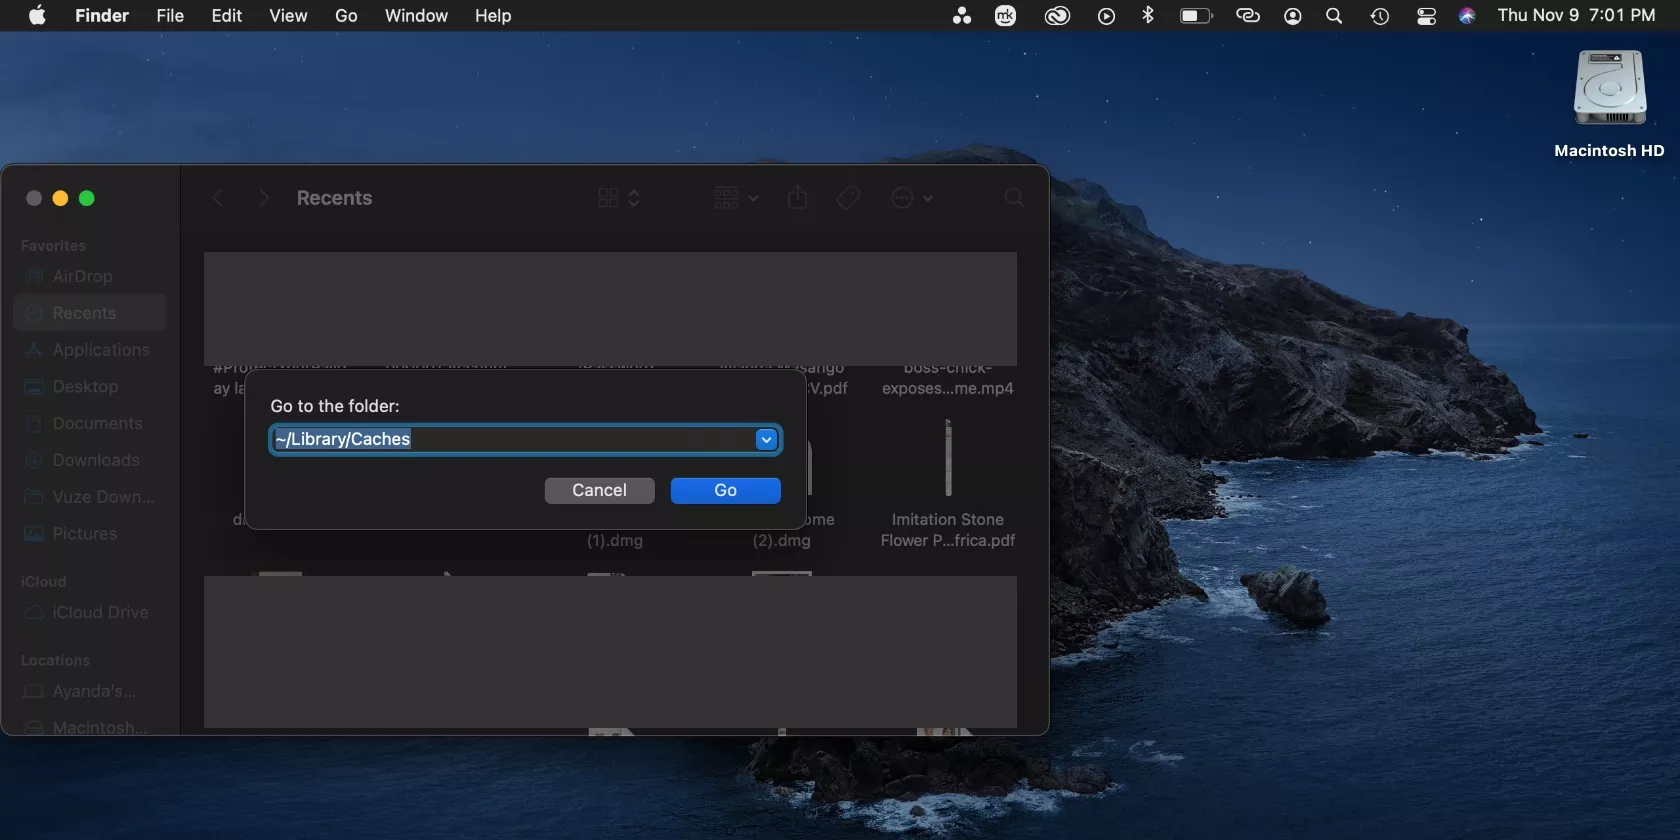Launch Siri from menu bar

1467,15
